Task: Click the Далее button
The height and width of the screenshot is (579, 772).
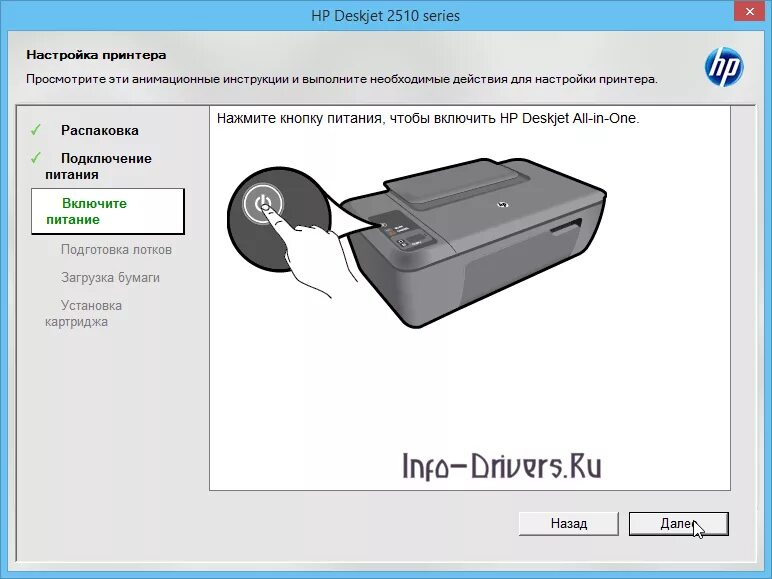Action: (x=678, y=523)
